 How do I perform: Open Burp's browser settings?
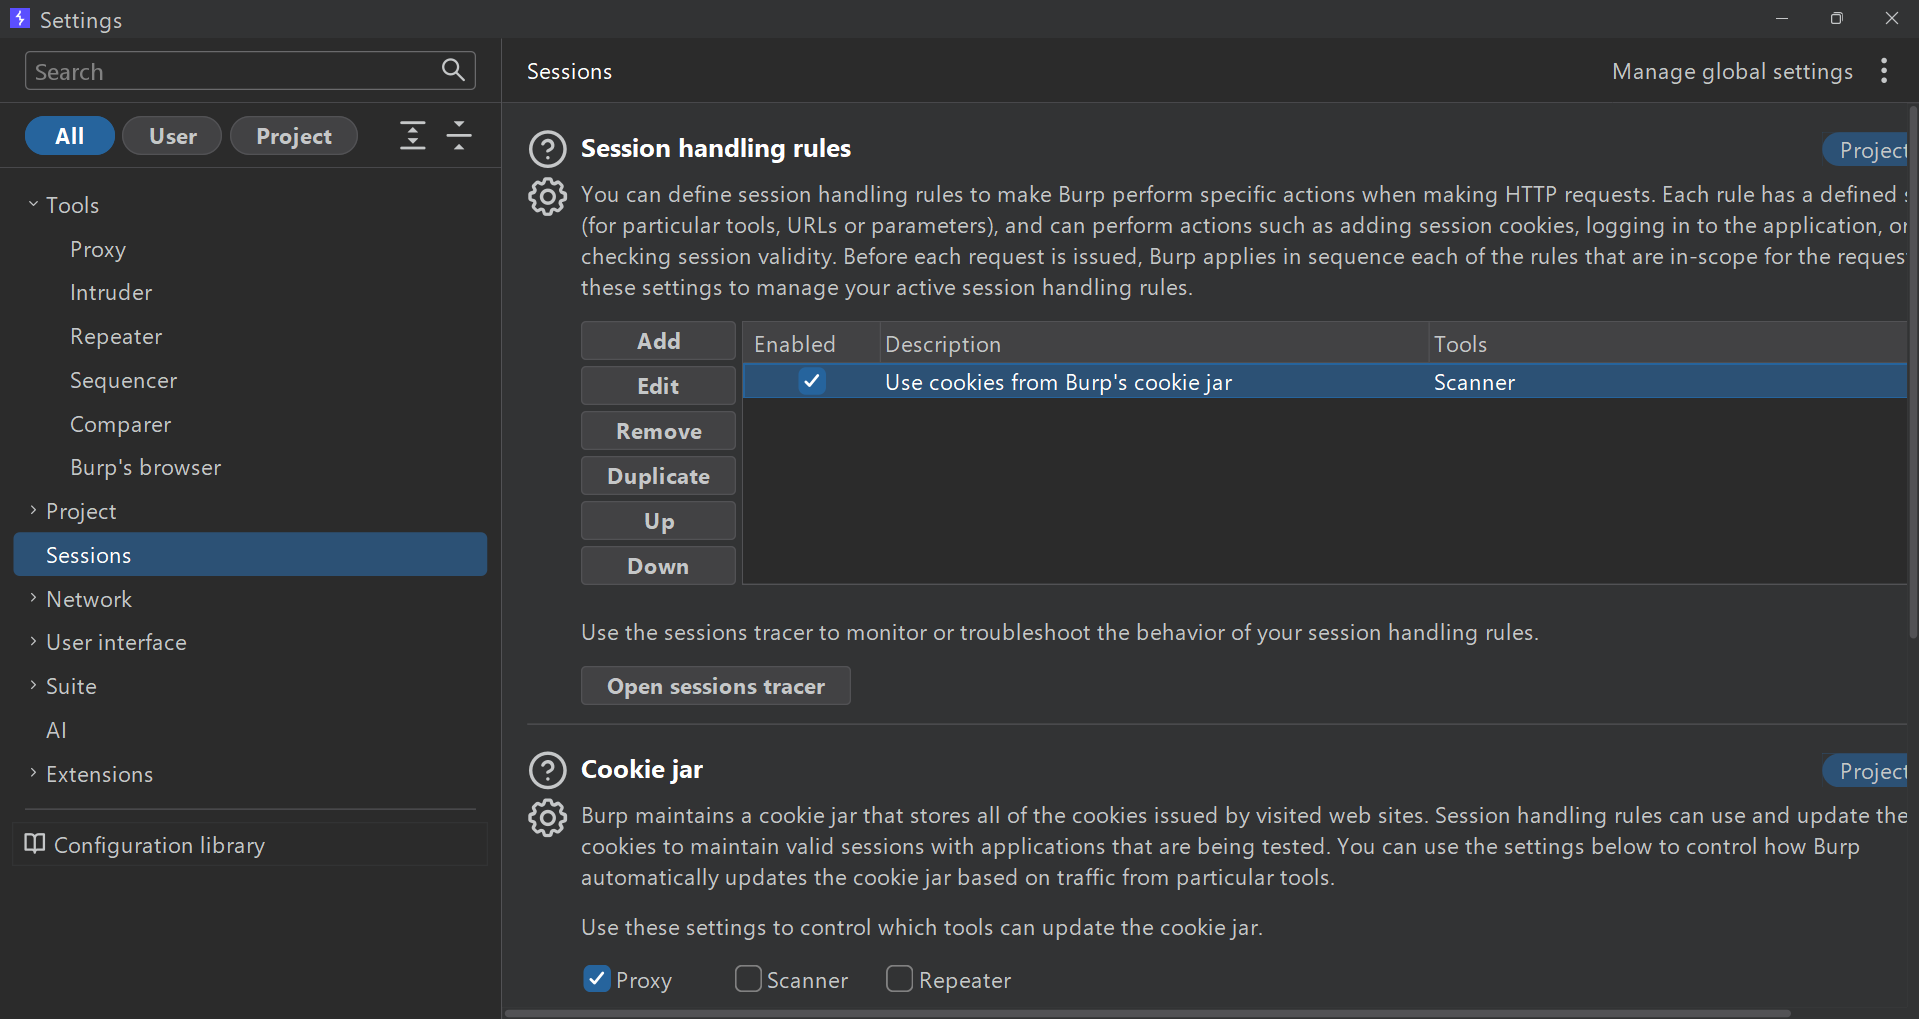click(145, 468)
